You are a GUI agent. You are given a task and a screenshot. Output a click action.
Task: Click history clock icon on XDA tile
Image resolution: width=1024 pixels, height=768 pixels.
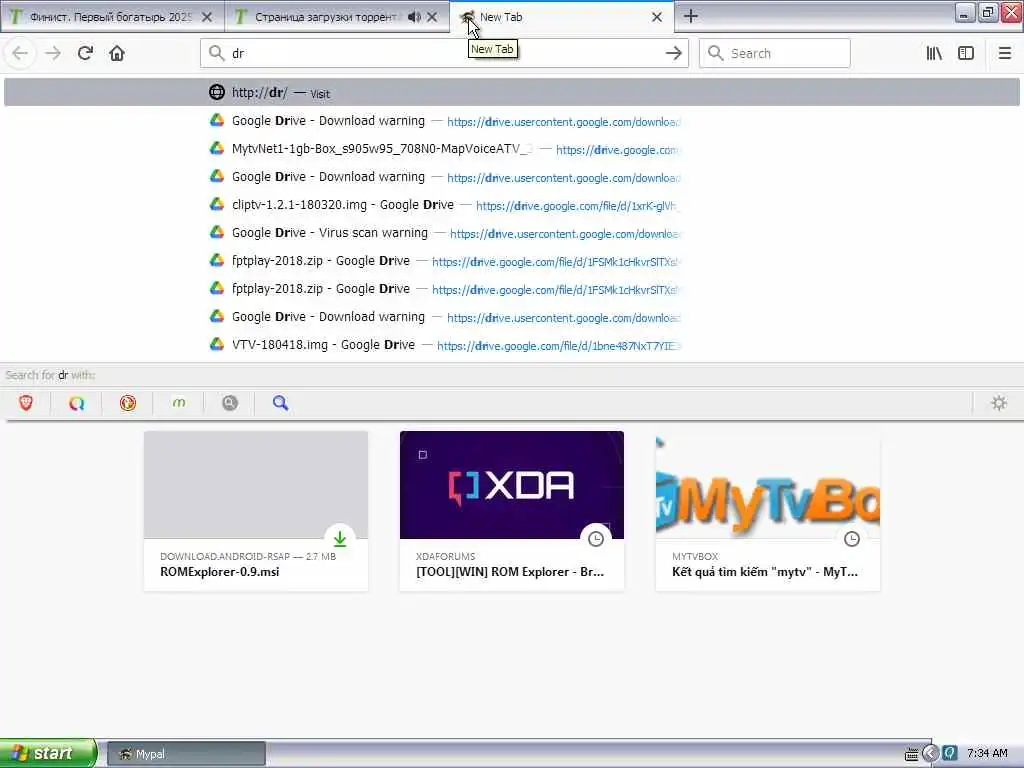click(596, 539)
